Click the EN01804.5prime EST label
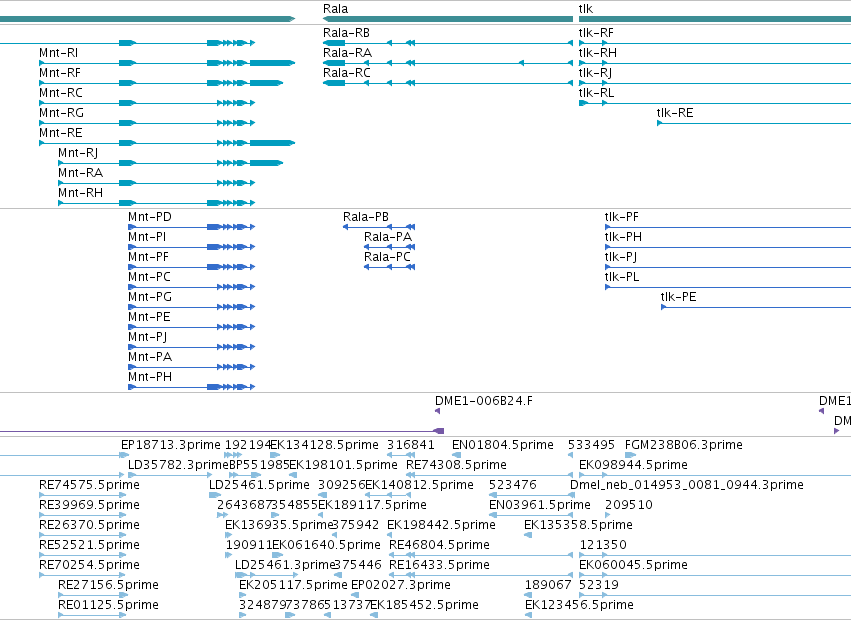 503,445
